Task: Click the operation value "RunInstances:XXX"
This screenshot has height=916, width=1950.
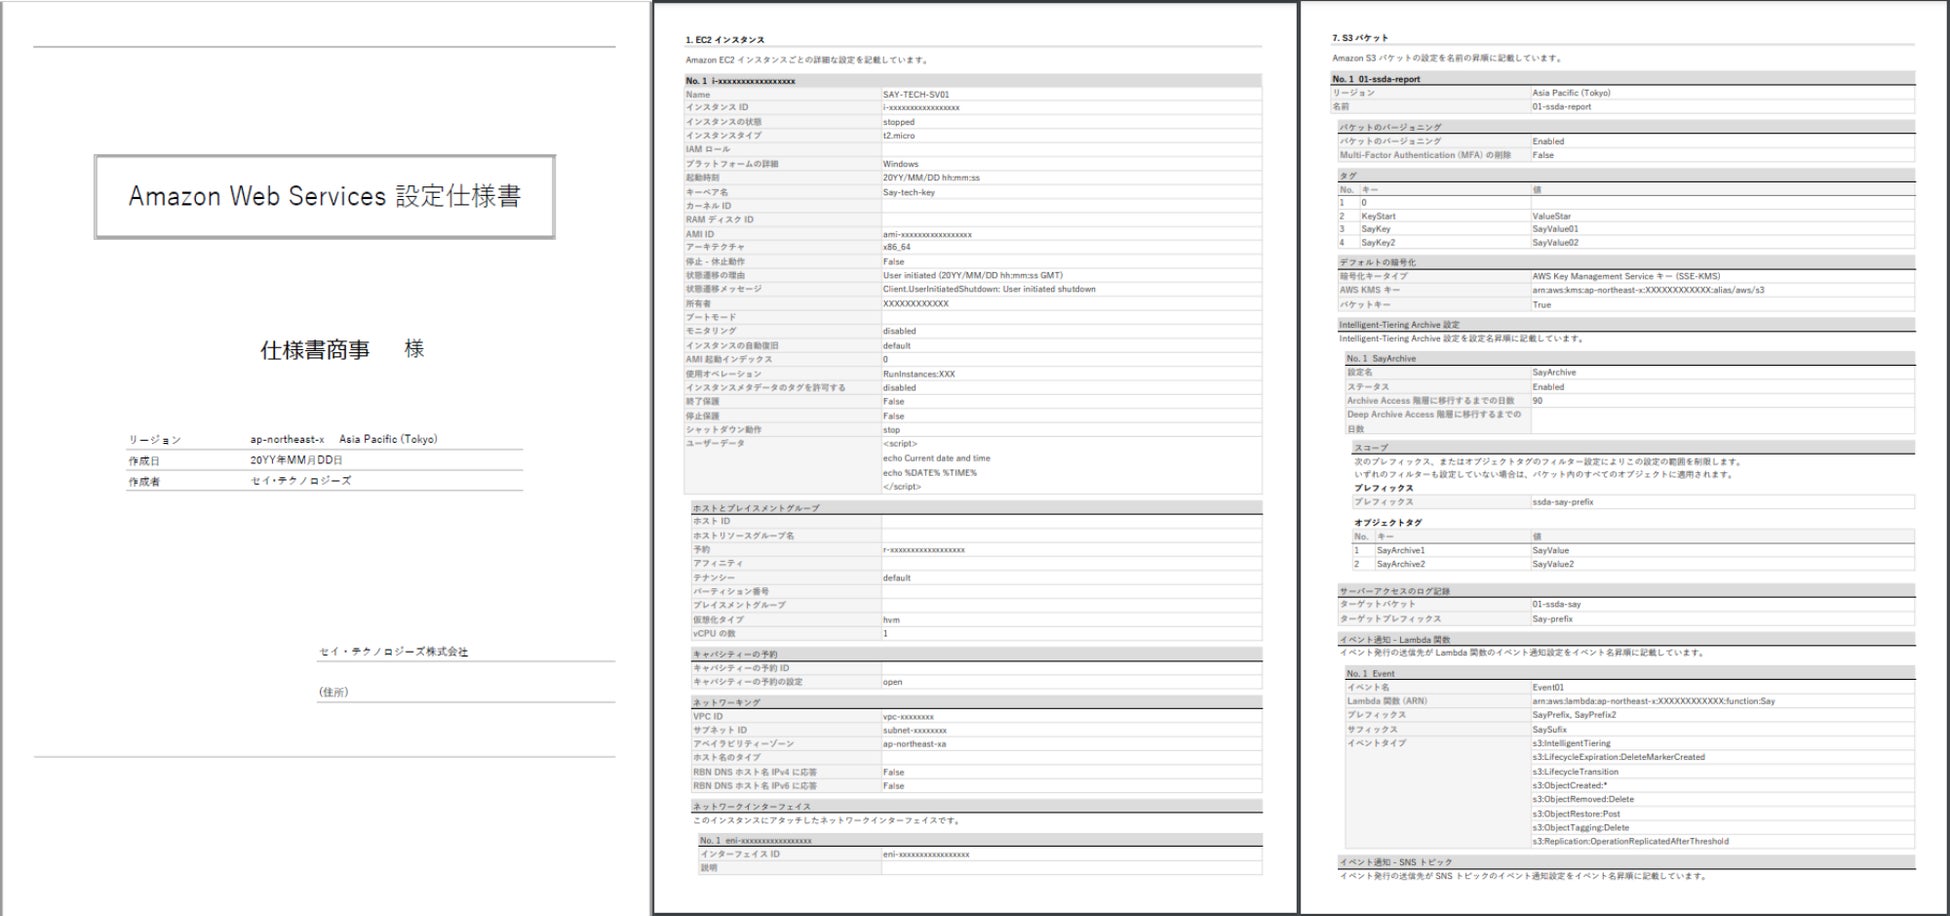Action: (919, 374)
